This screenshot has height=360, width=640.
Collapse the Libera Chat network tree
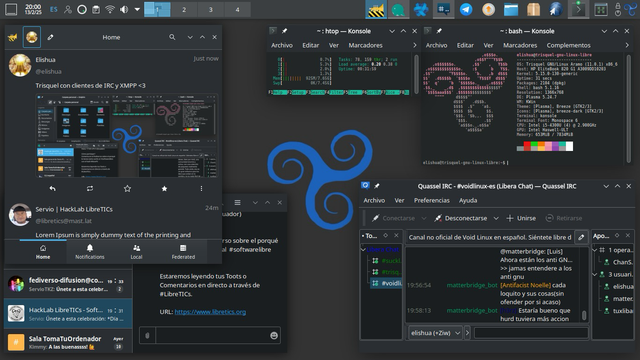(x=363, y=249)
